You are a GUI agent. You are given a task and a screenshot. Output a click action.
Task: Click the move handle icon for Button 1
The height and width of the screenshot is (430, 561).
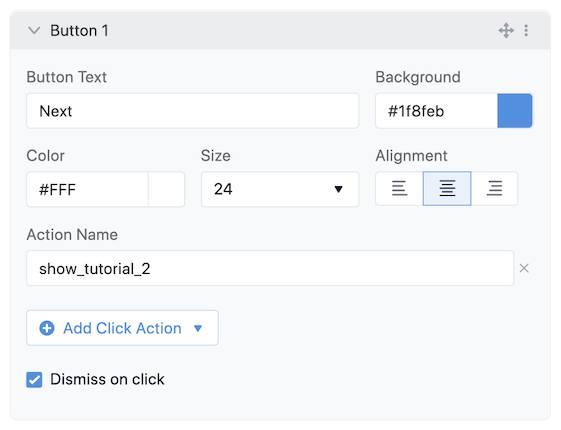[506, 30]
